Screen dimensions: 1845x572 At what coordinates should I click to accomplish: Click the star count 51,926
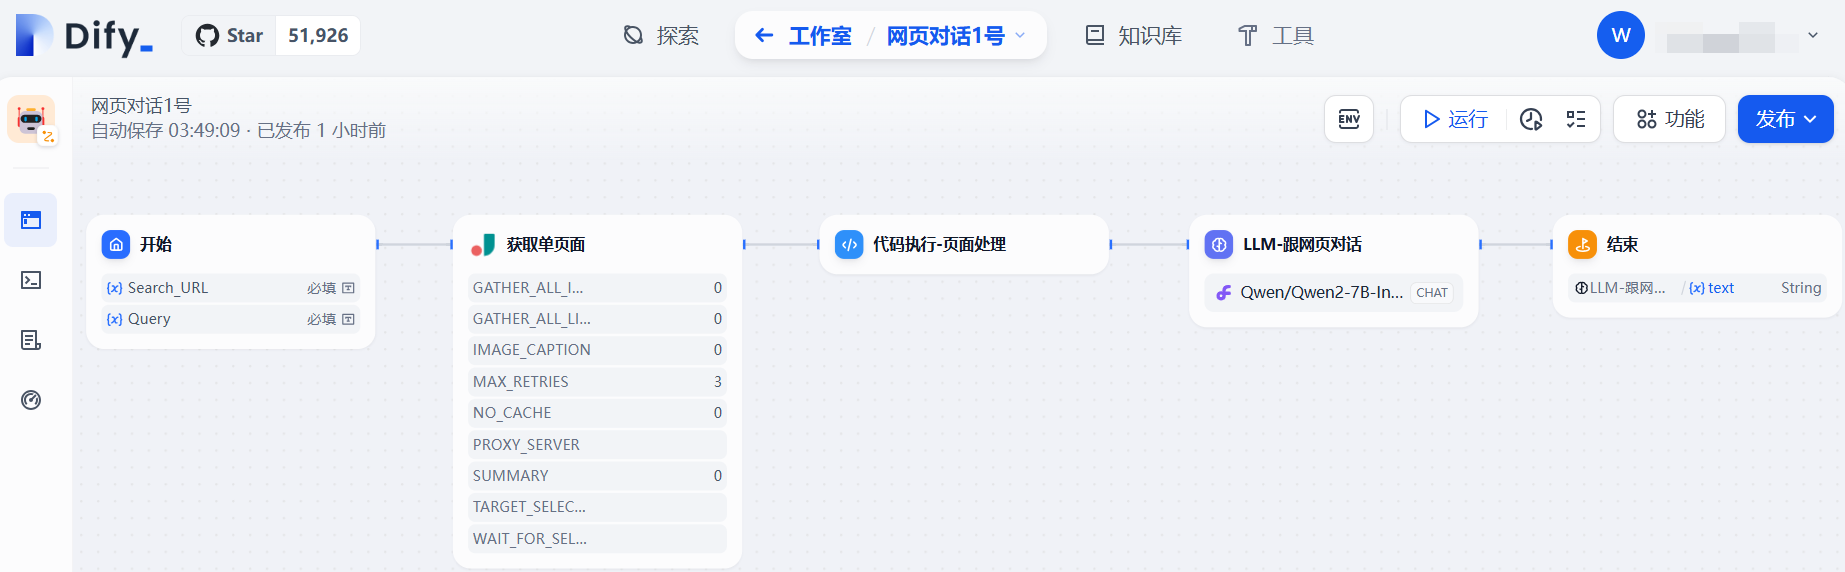[x=318, y=36]
